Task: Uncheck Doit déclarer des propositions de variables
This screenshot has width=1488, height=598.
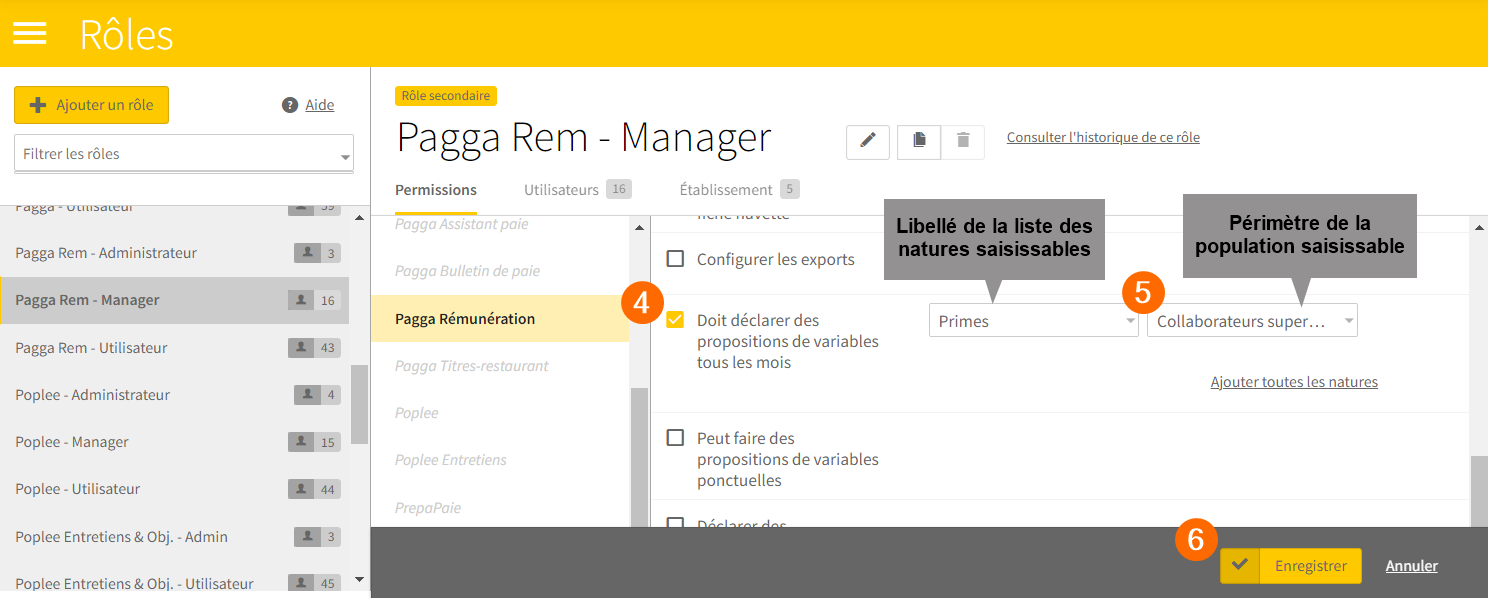Action: click(x=676, y=320)
